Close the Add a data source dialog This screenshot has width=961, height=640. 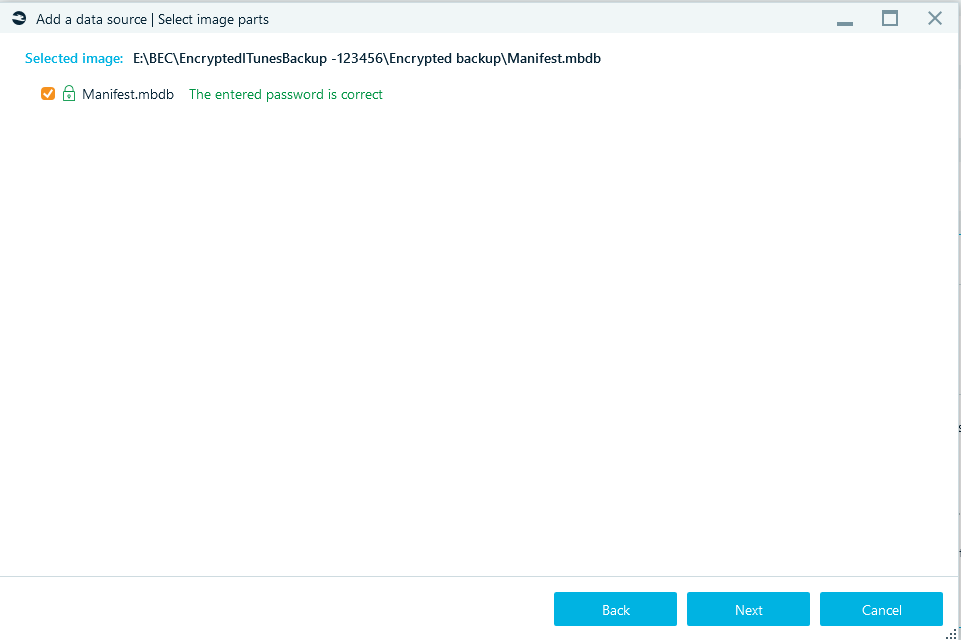click(x=935, y=18)
